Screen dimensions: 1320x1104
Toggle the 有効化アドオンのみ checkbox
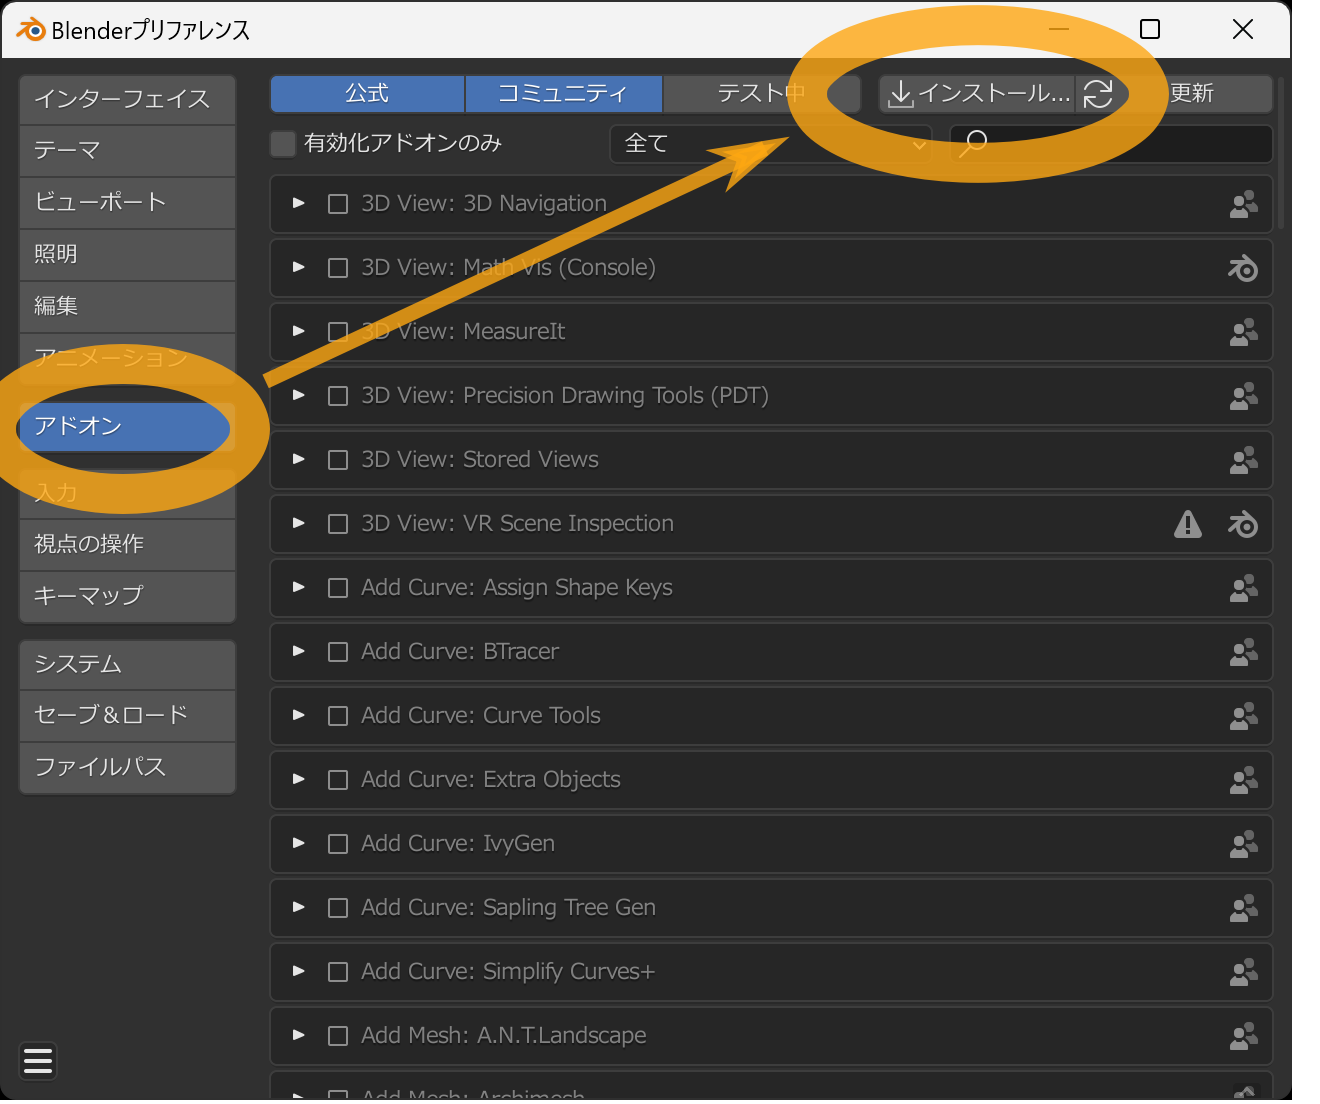coord(283,144)
